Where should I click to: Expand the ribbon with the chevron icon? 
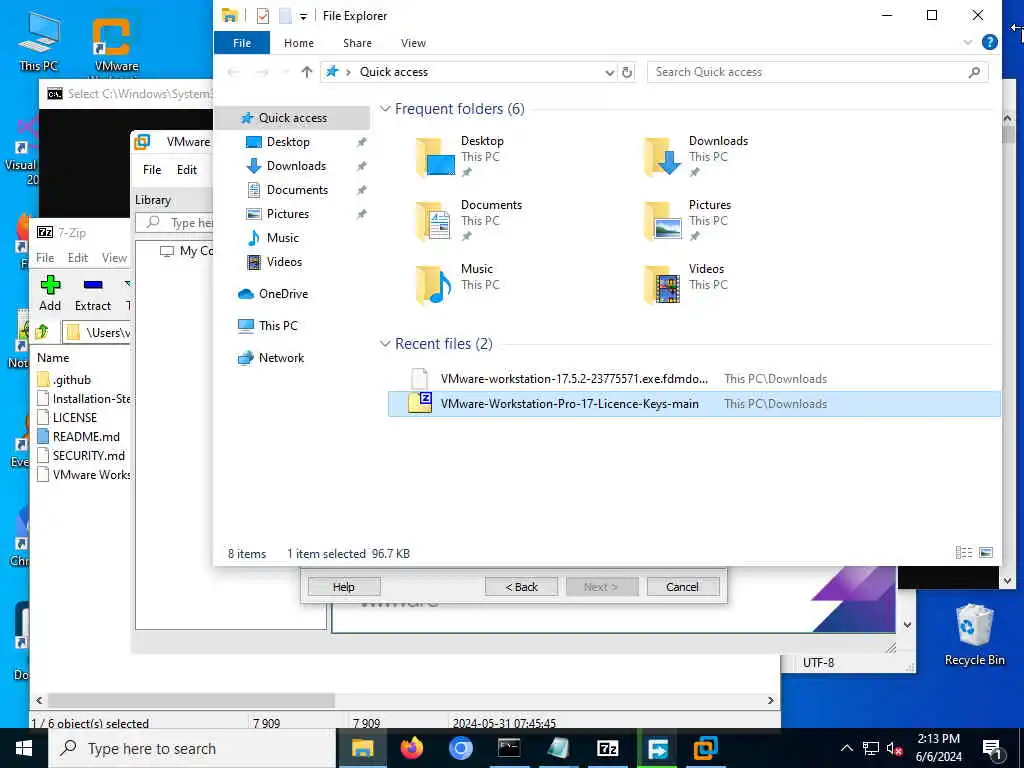point(967,42)
